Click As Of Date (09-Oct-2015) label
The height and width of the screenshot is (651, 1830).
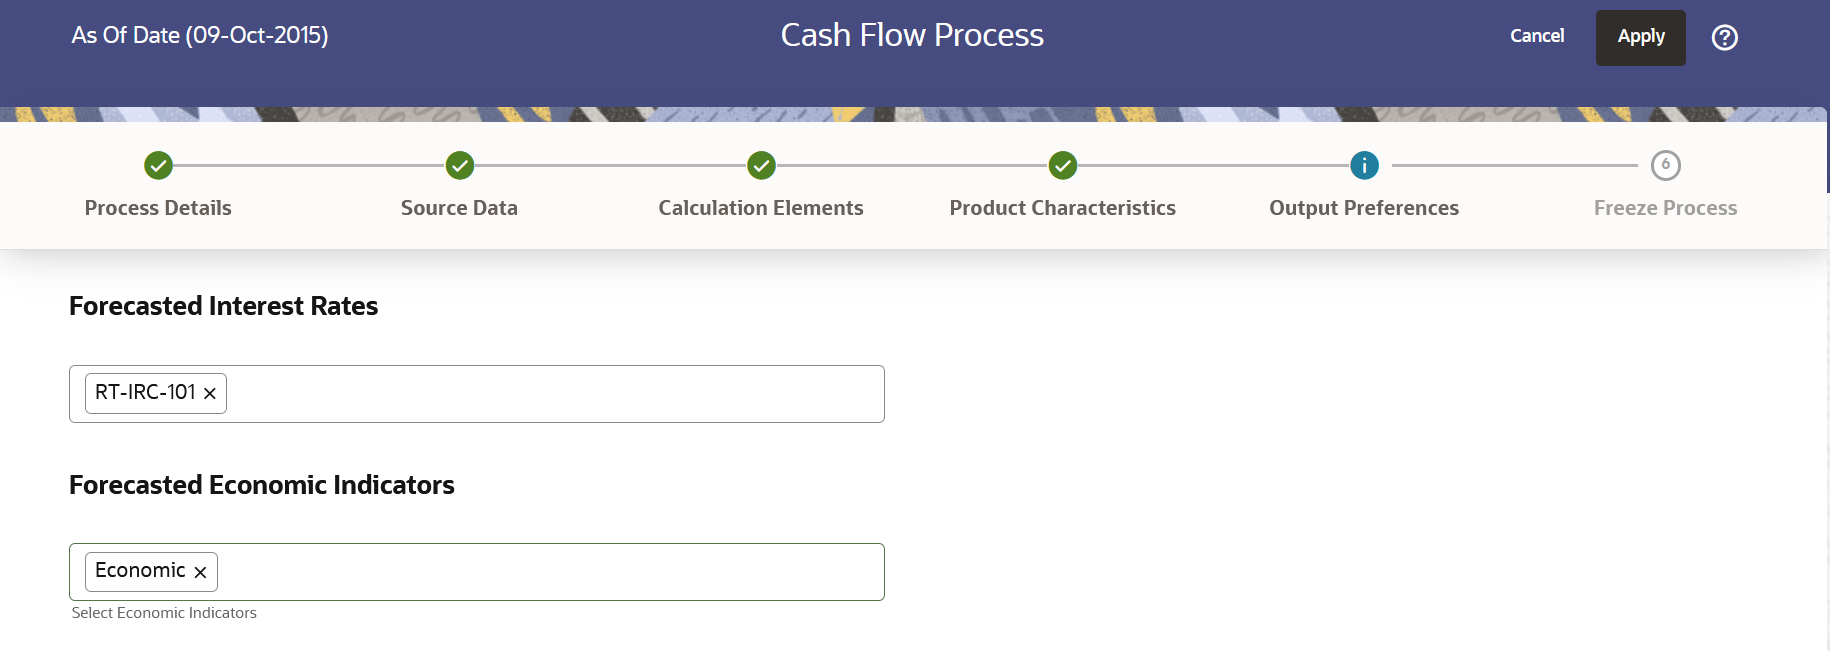point(199,35)
